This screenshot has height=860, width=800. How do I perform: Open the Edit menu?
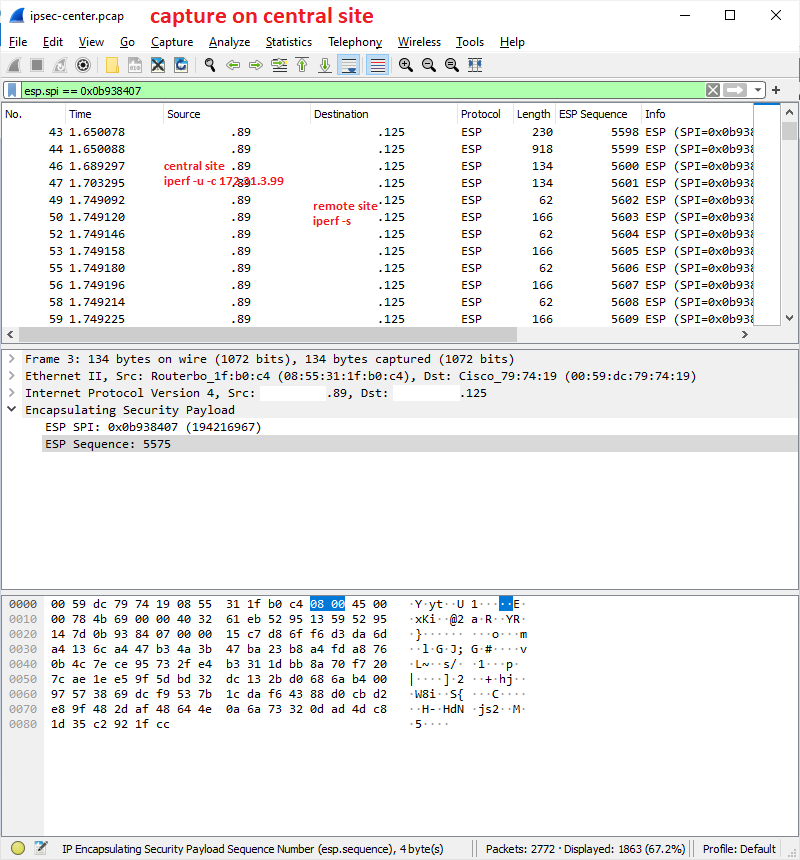coord(53,42)
